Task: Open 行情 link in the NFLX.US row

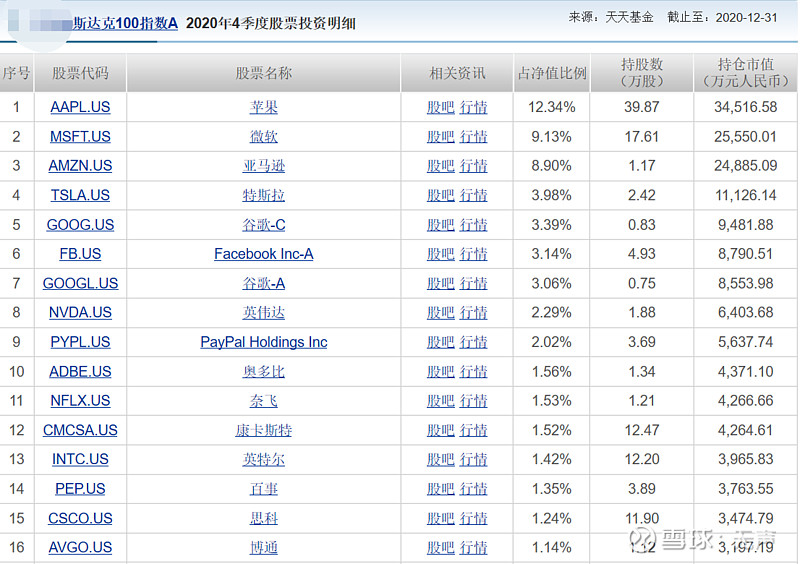Action: [473, 401]
